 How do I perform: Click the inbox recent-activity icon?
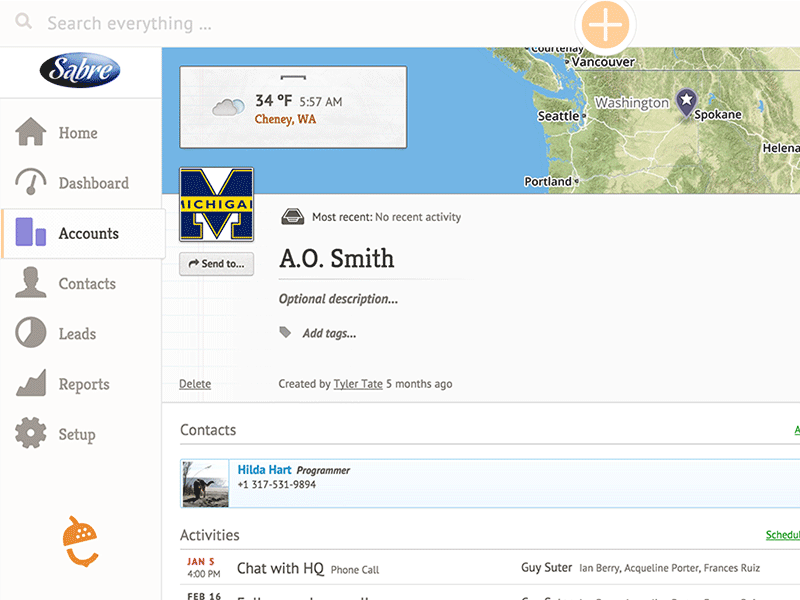coord(293,217)
